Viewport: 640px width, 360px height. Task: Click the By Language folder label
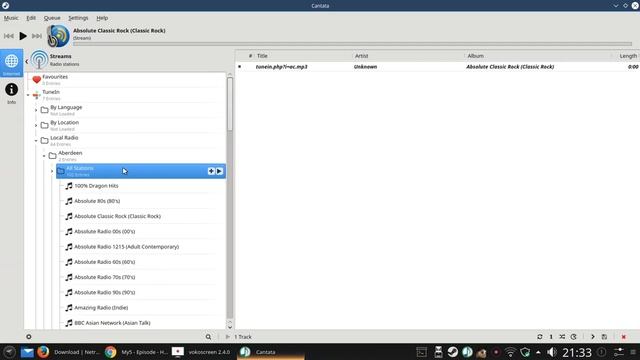(66, 107)
